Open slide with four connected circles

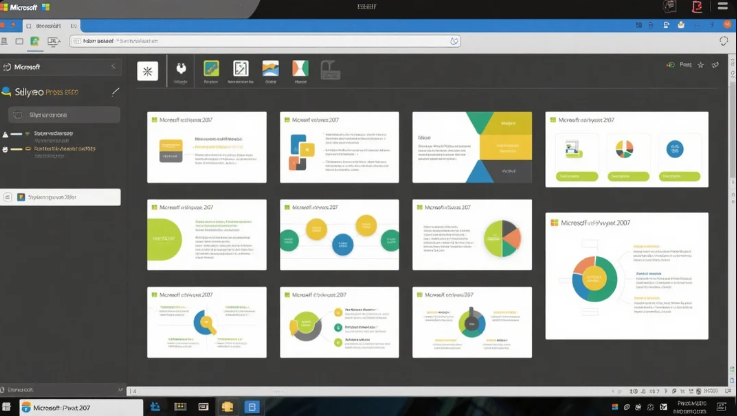pyautogui.click(x=339, y=235)
